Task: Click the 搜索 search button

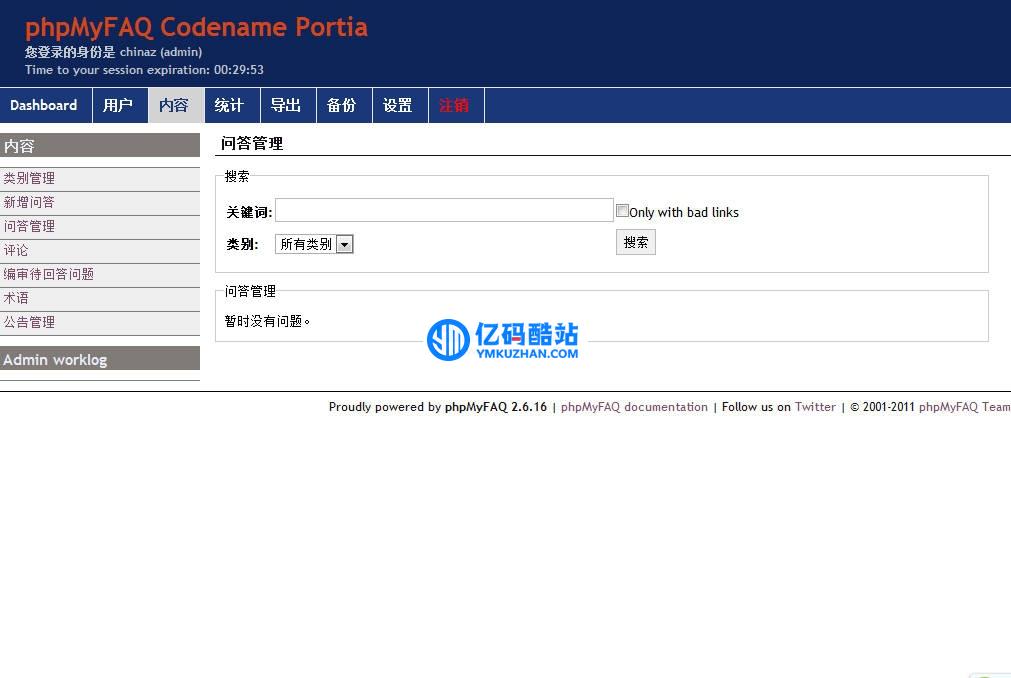Action: pyautogui.click(x=635, y=241)
